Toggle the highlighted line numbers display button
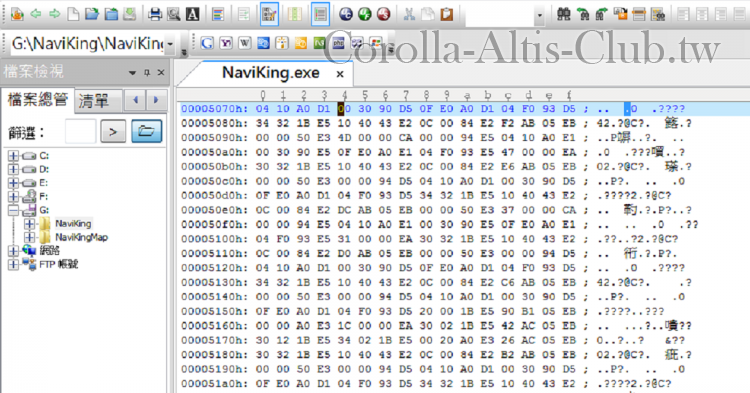750x393 pixels. pyautogui.click(x=320, y=14)
